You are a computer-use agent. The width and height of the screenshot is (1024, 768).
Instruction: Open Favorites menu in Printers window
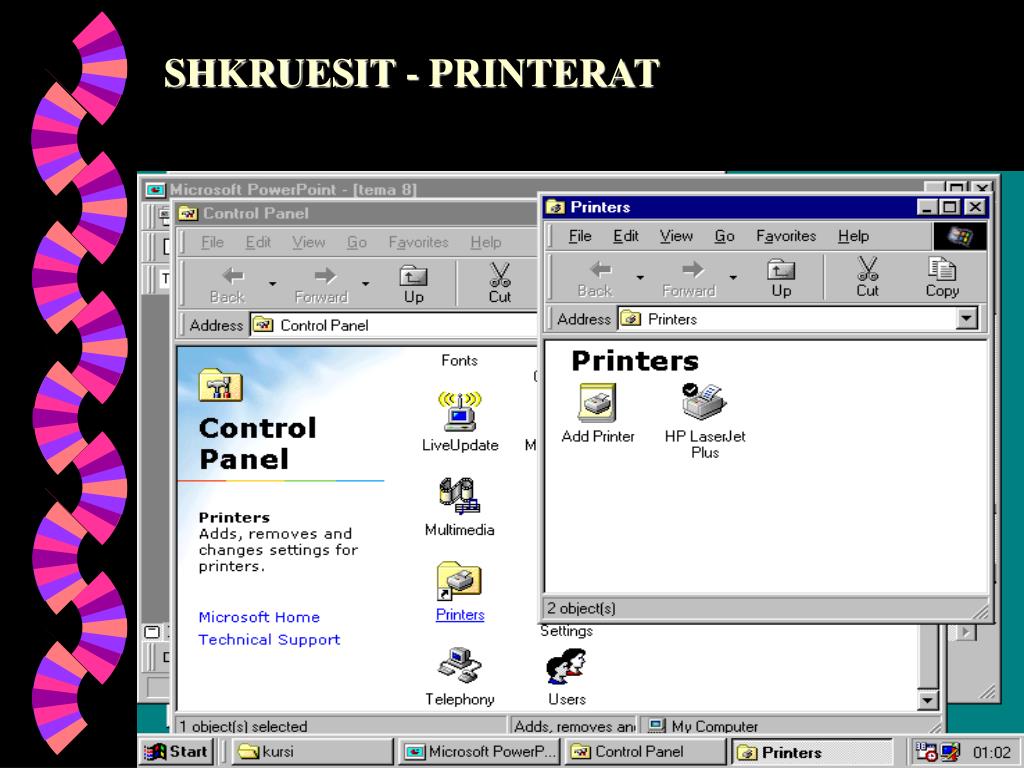click(786, 236)
